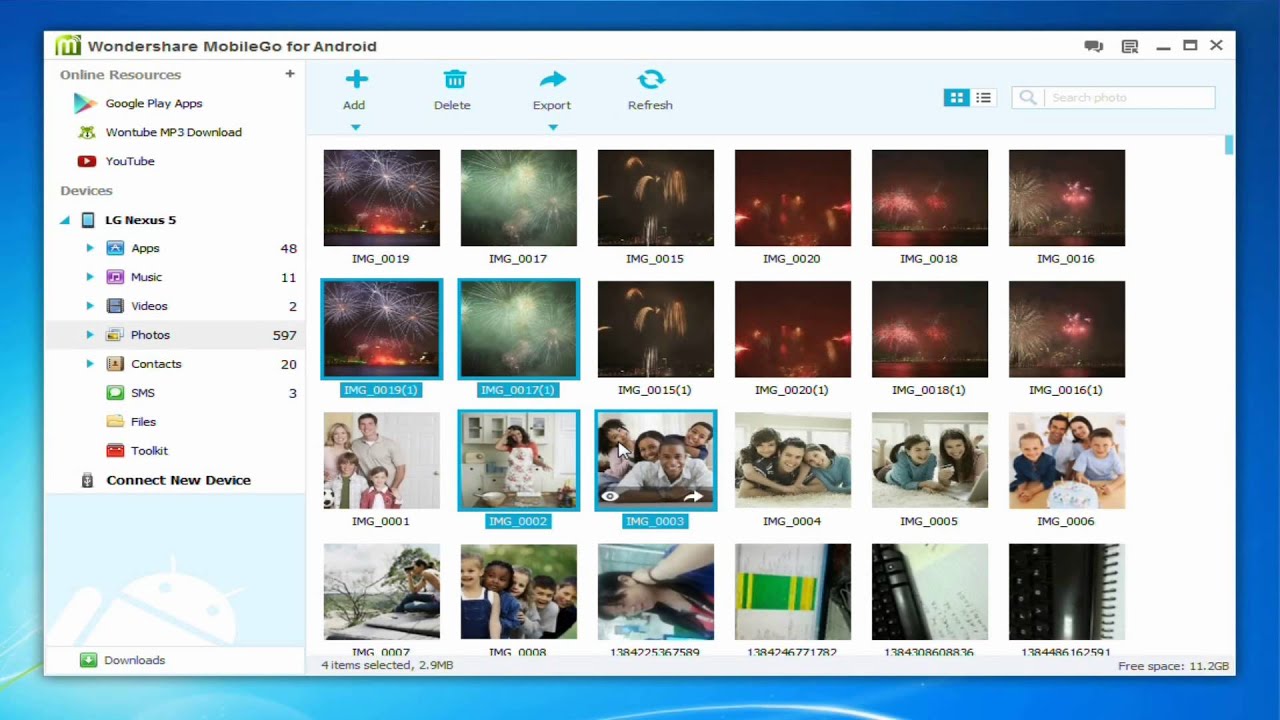Click the IMG_0005 file name
The height and width of the screenshot is (720, 1280).
(928, 521)
